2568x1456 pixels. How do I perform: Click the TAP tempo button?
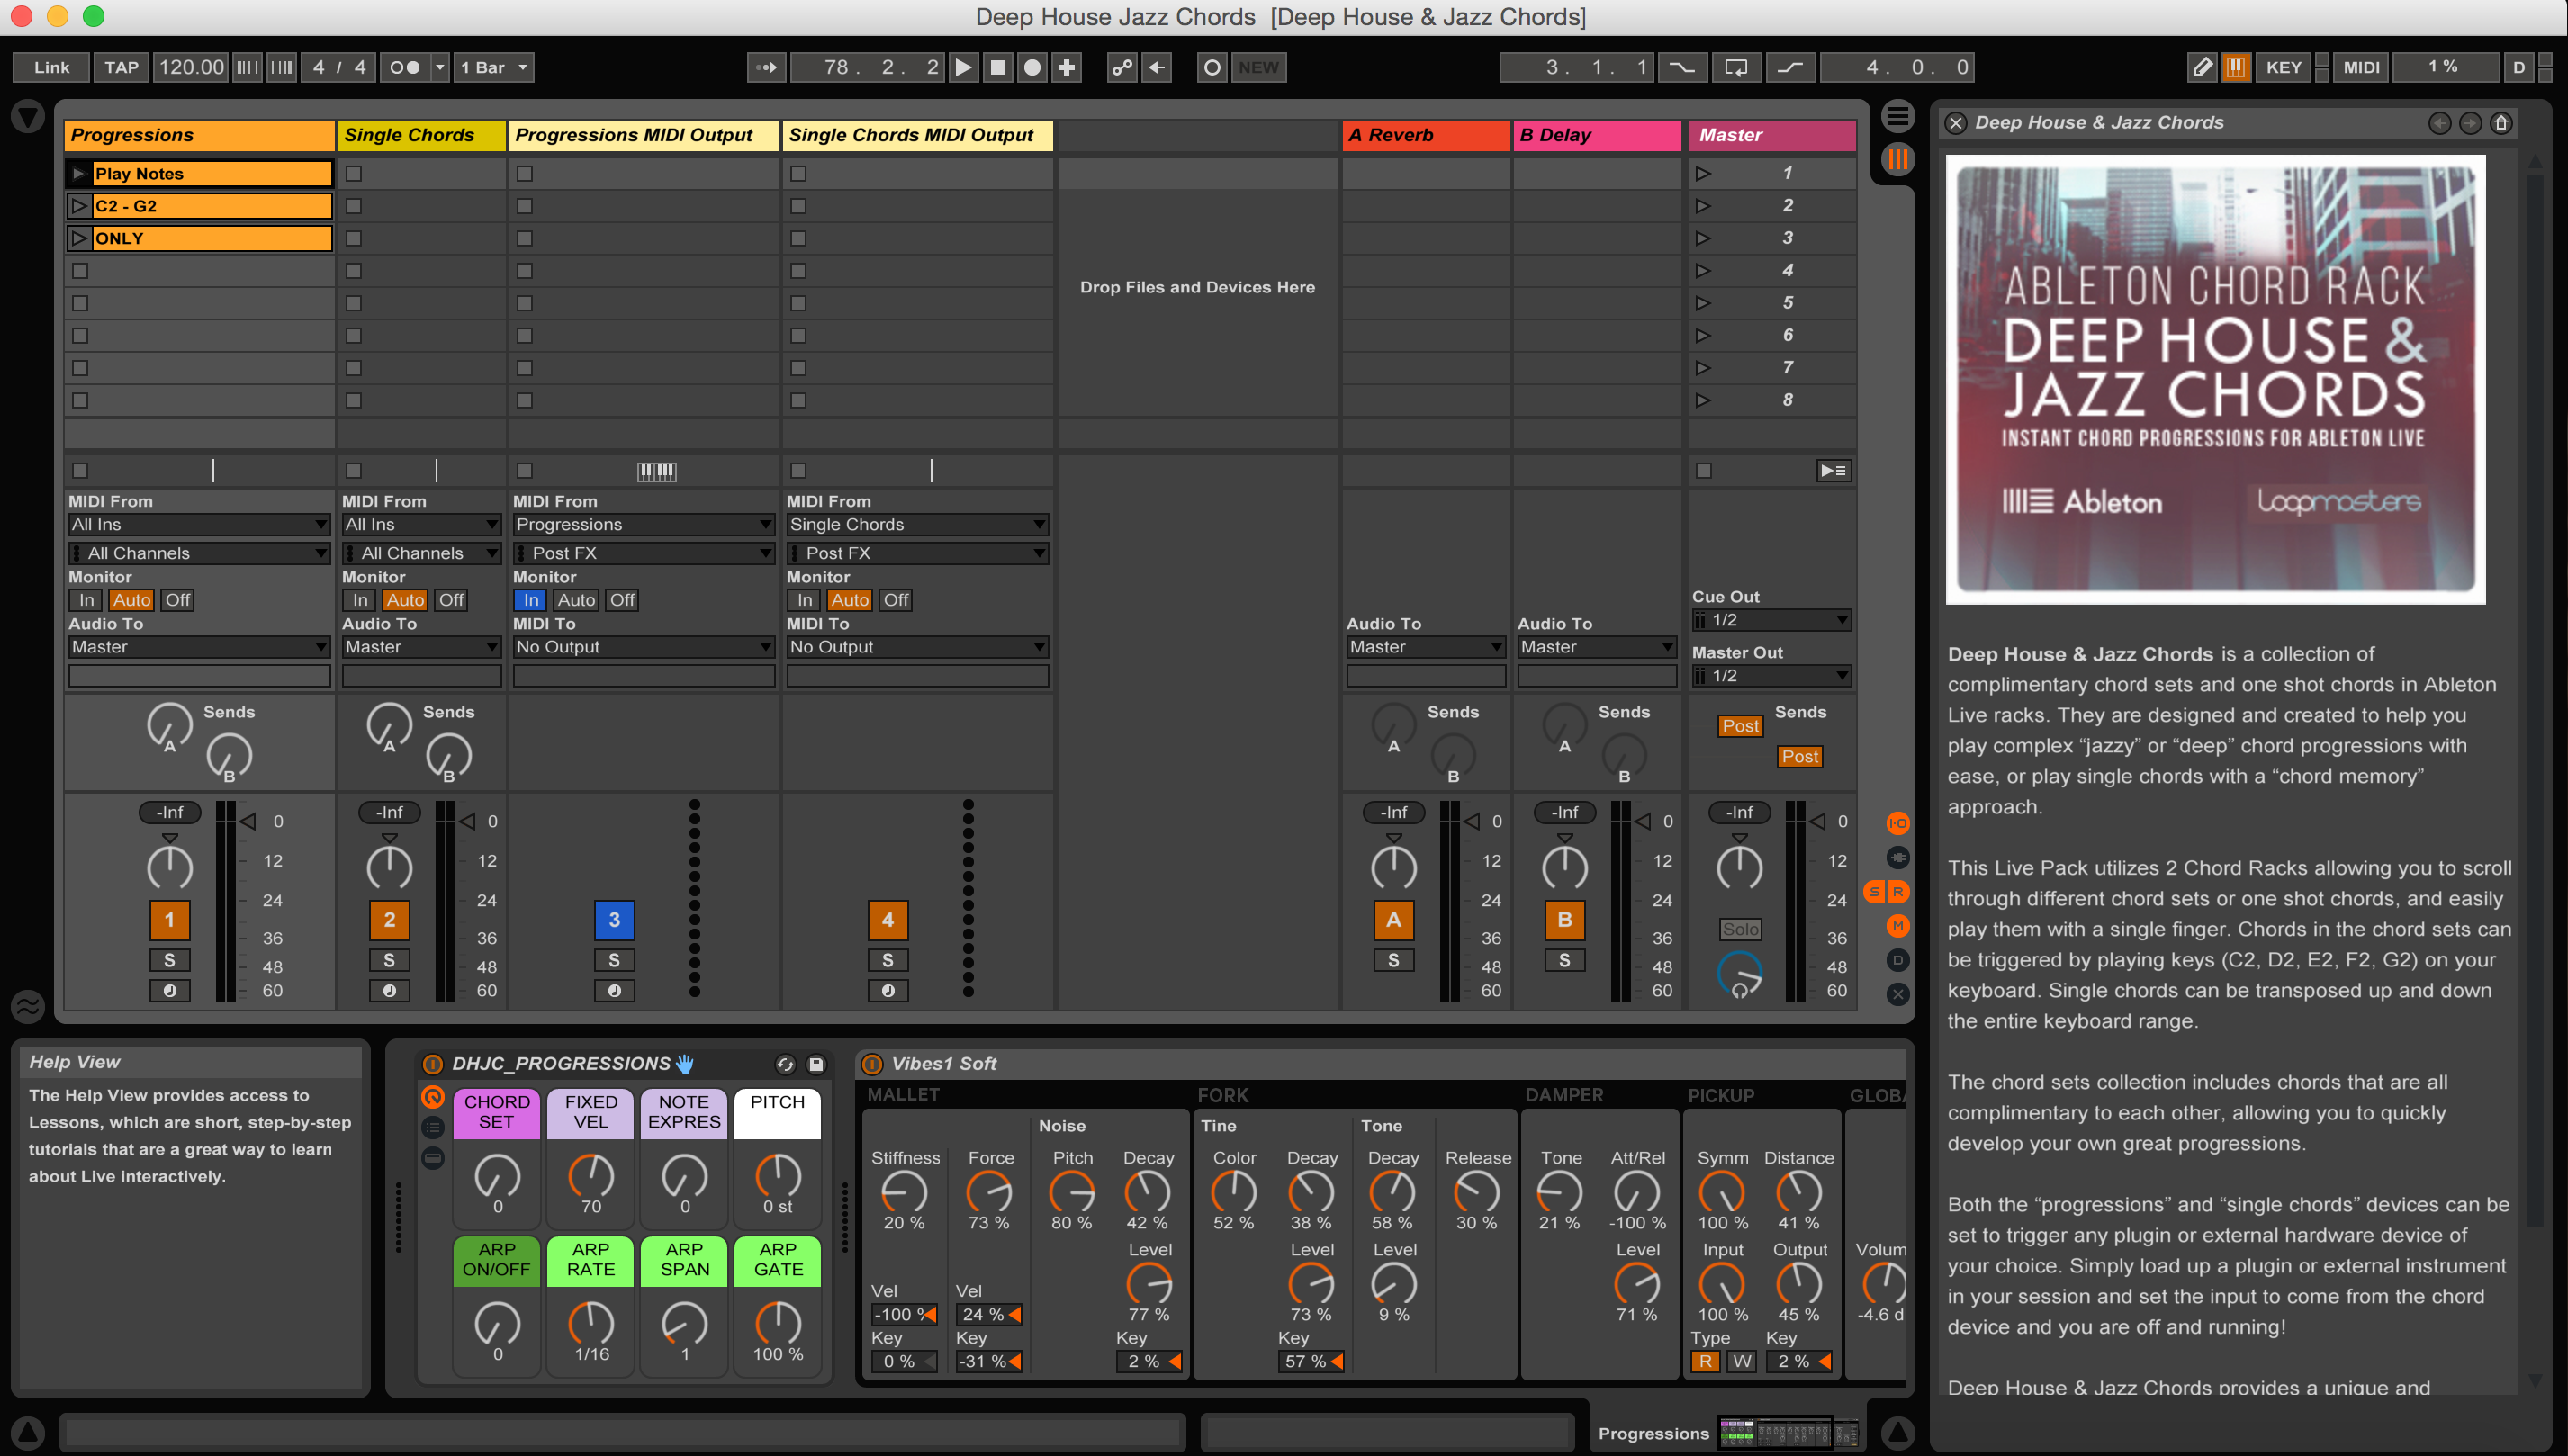tap(121, 67)
